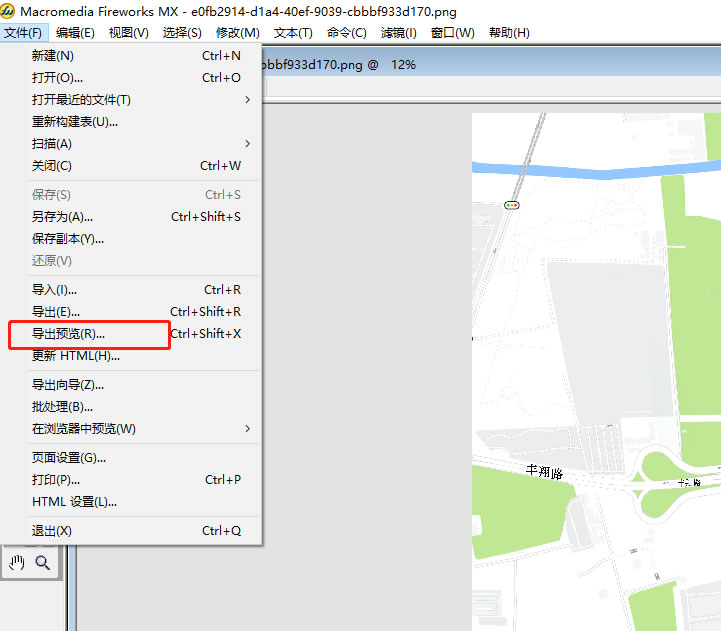Click the 丰翔路 label on the map canvas
This screenshot has width=721, height=631.
click(x=545, y=469)
